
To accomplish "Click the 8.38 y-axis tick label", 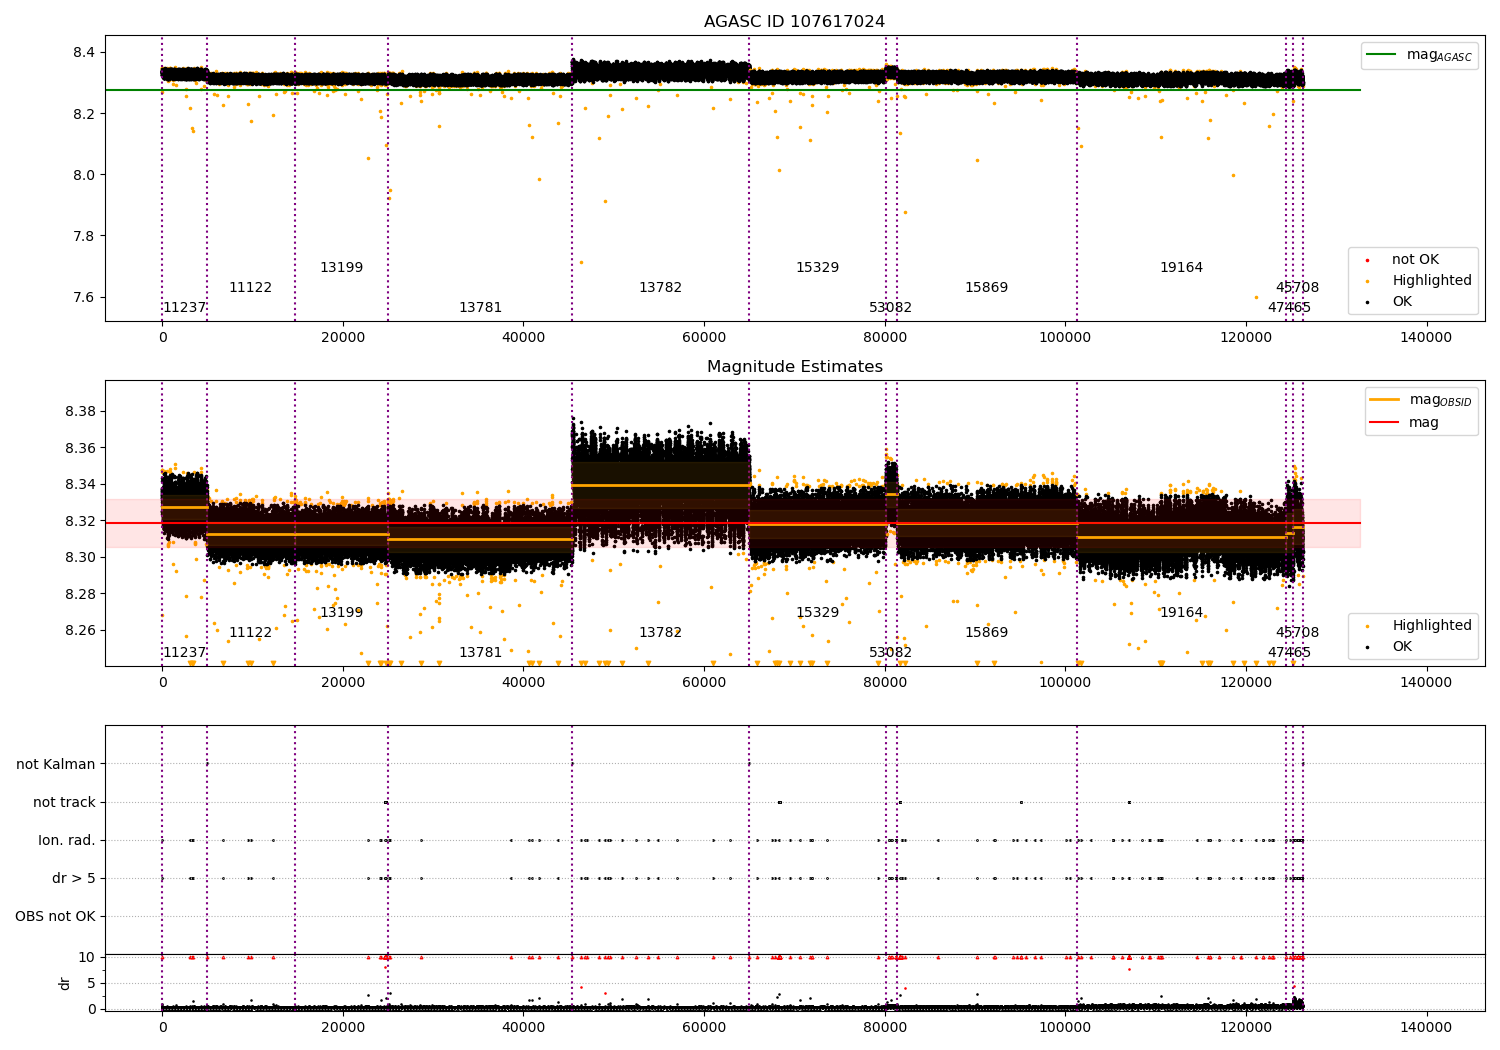I will pyautogui.click(x=81, y=411).
